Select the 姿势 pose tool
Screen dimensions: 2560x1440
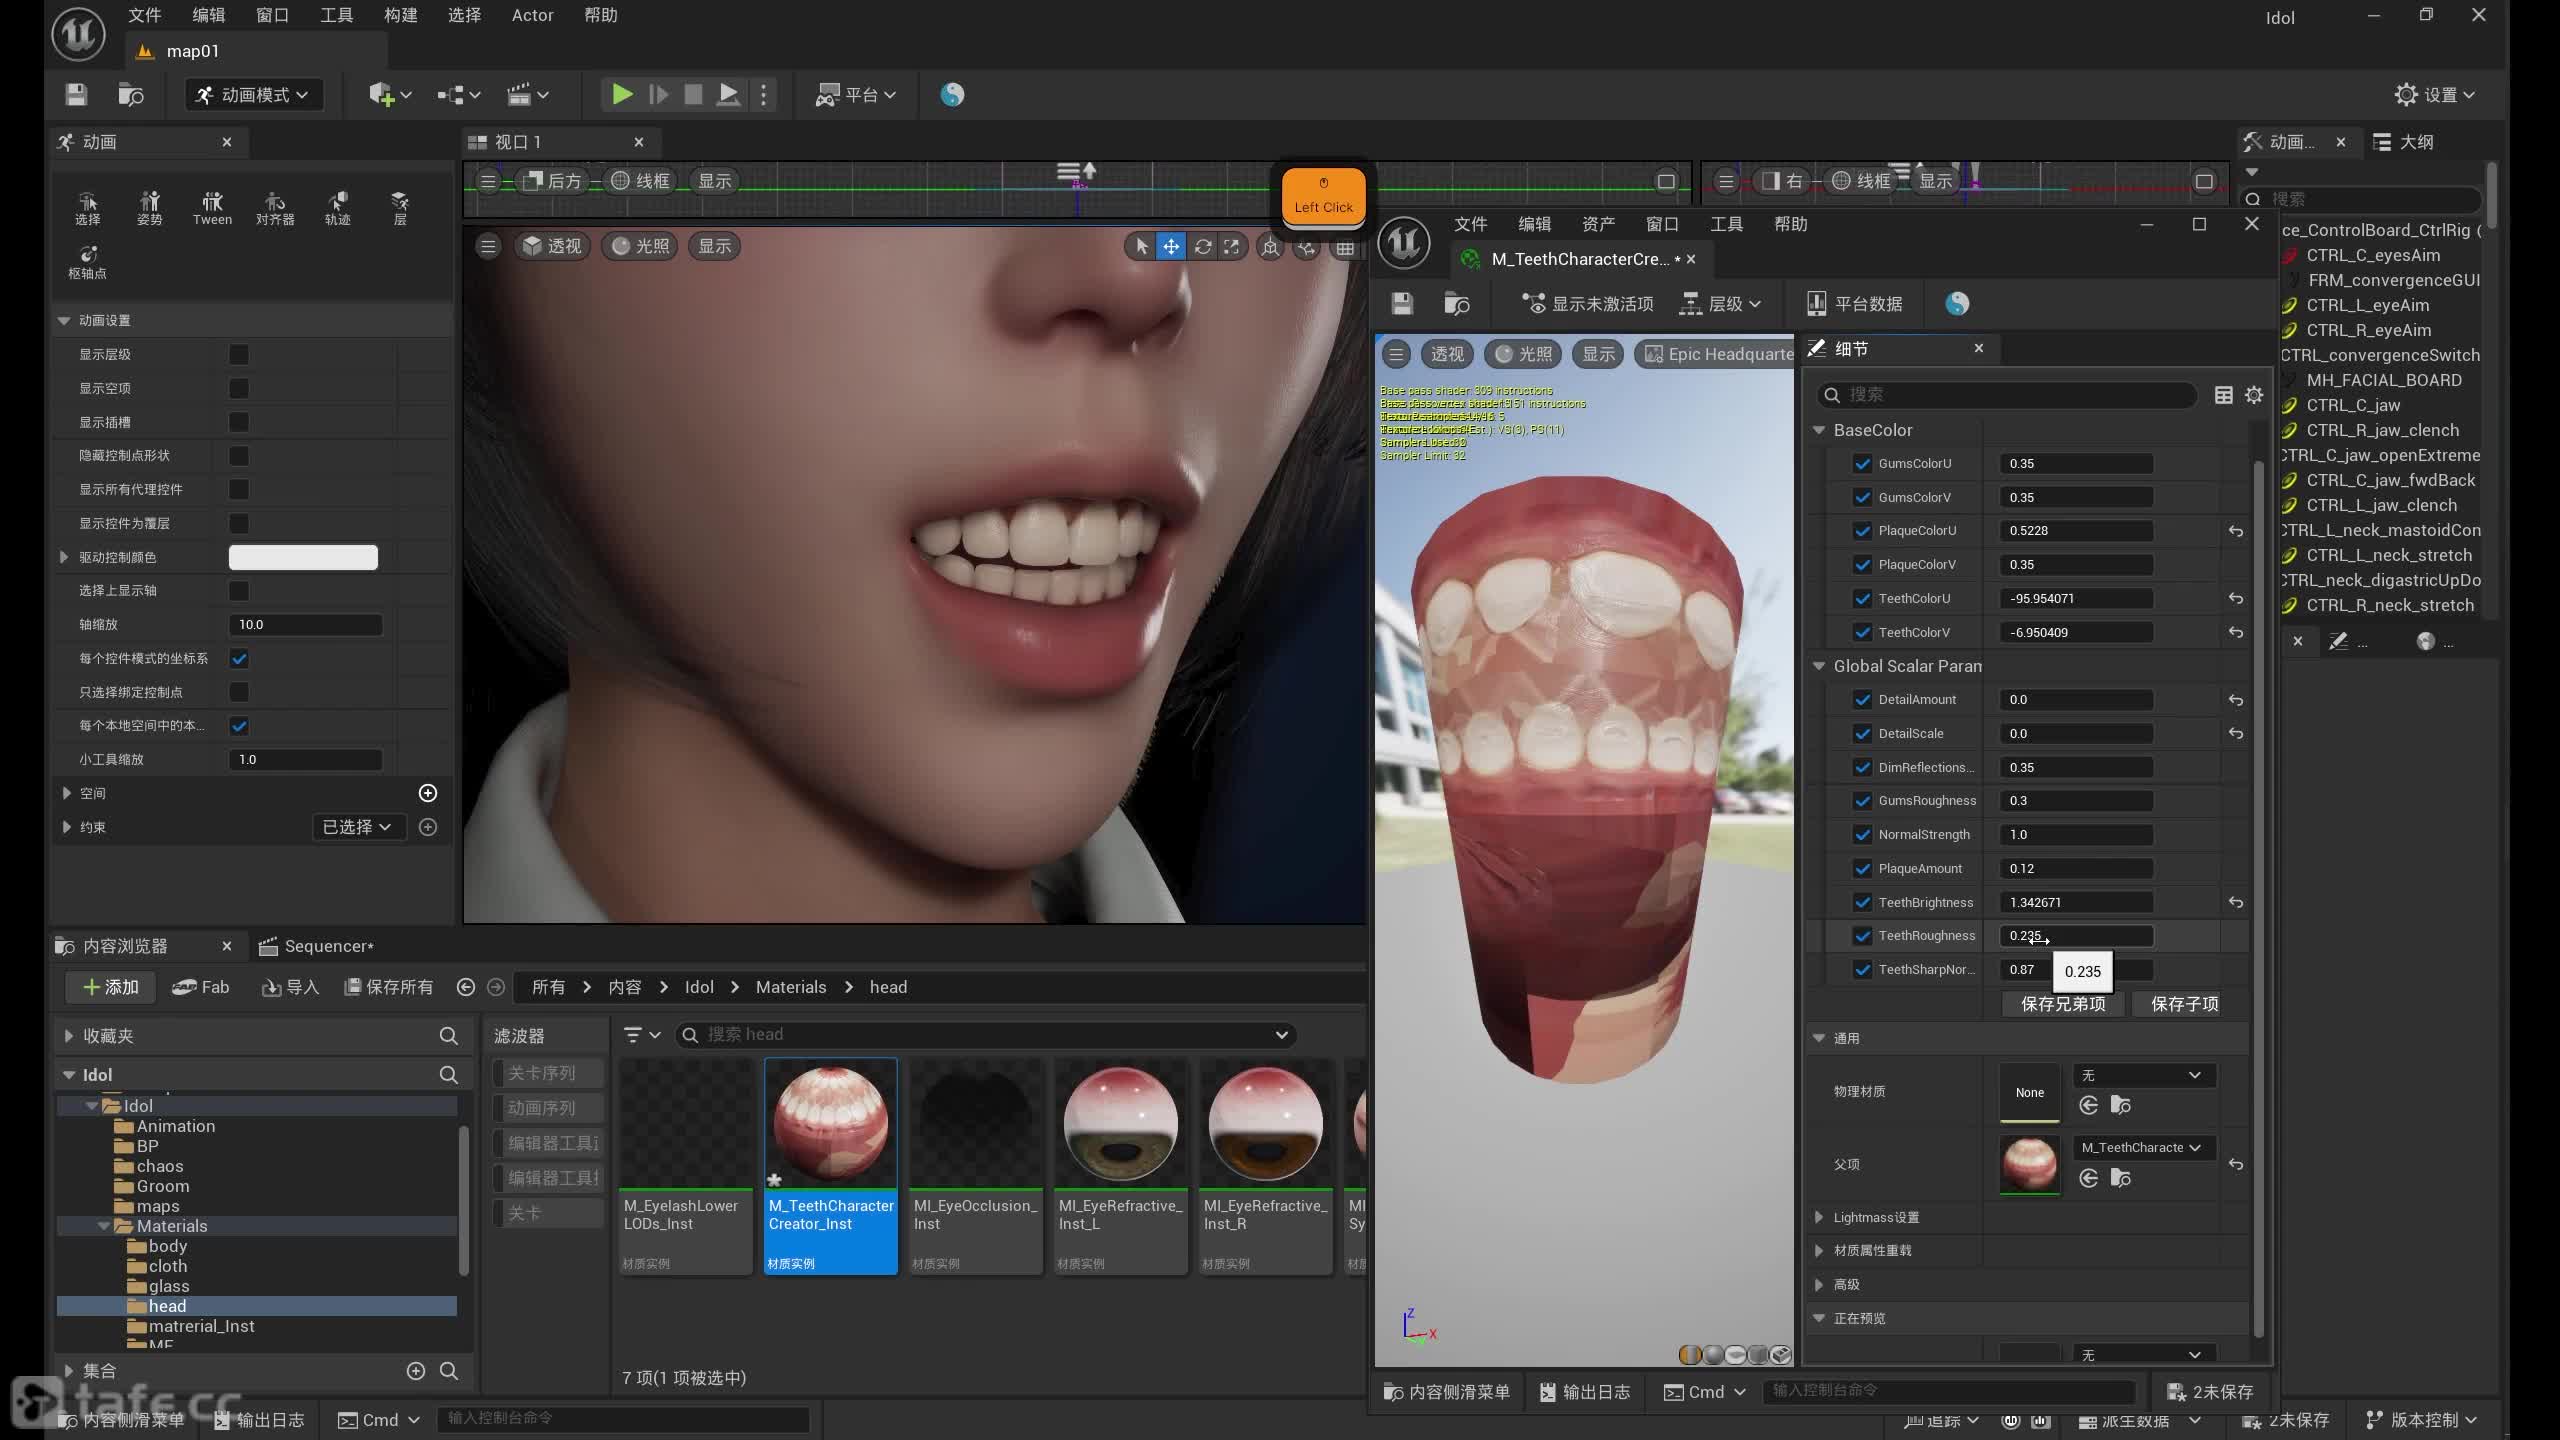(150, 208)
